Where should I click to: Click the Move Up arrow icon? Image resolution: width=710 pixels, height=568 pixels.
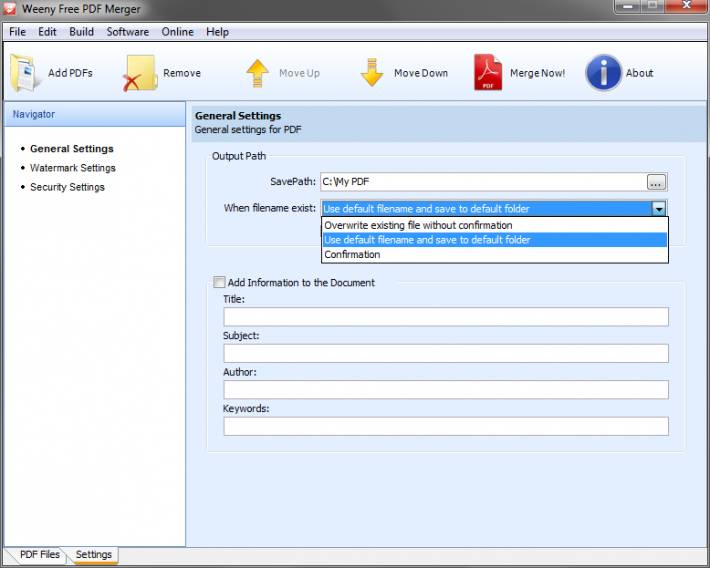(x=257, y=73)
